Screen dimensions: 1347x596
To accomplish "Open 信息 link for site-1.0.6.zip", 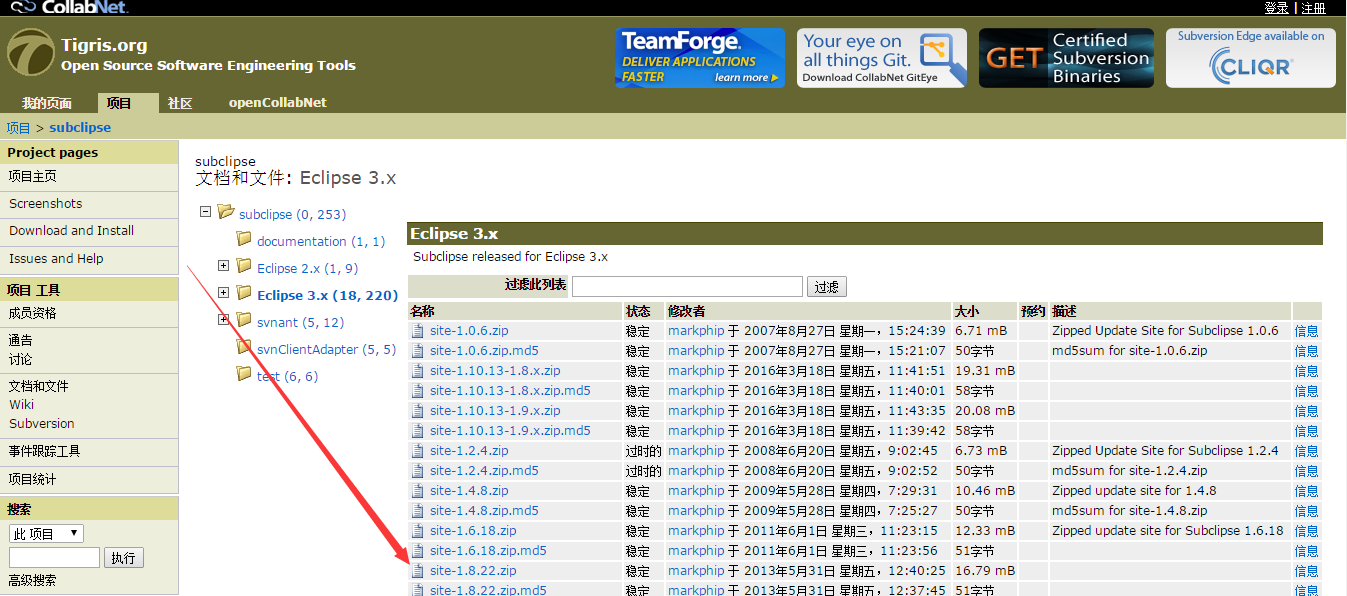I will 1306,331.
